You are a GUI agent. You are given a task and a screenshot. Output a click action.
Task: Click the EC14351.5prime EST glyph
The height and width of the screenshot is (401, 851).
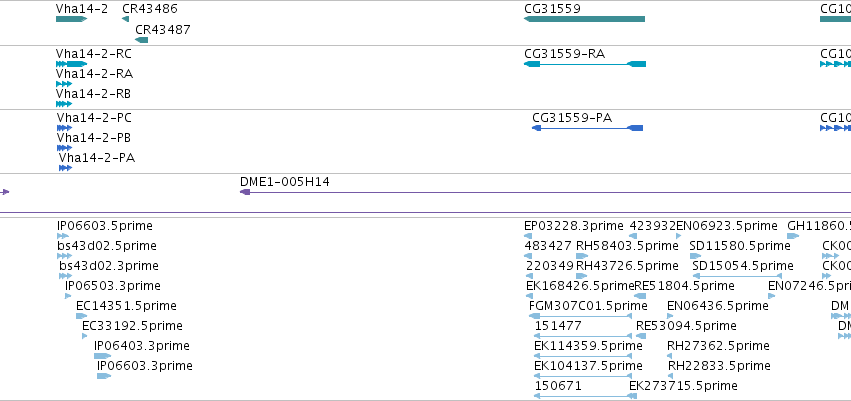pos(81,316)
